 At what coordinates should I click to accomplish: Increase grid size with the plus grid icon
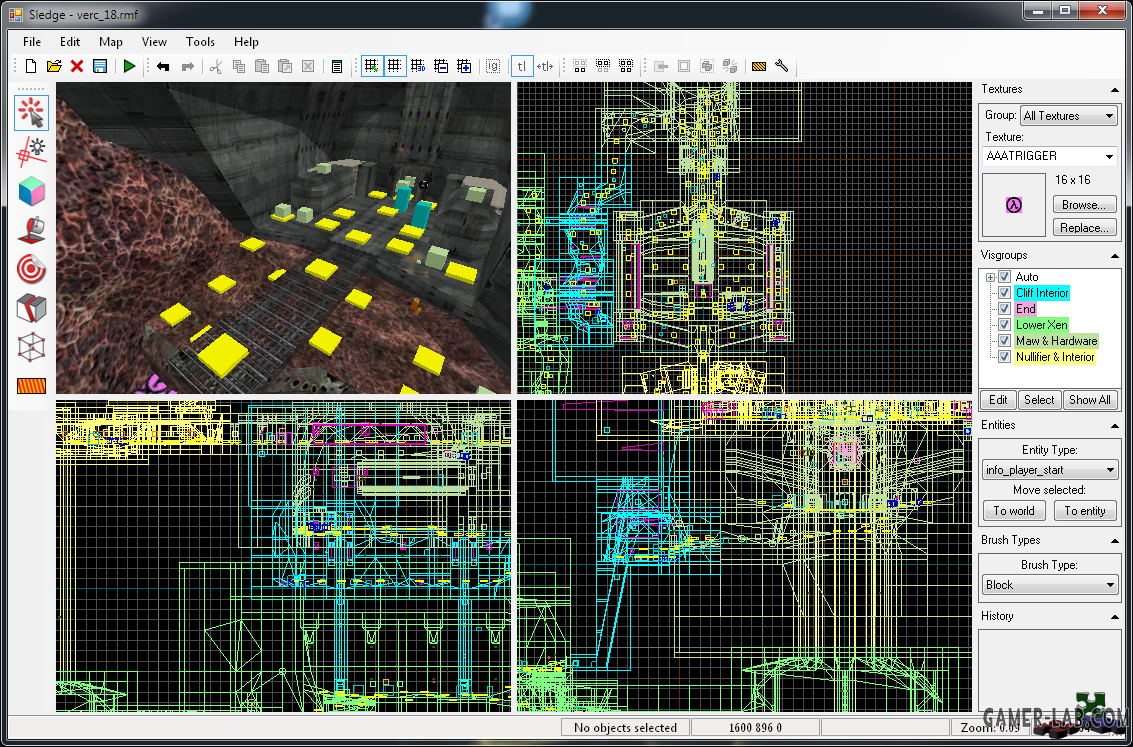tap(464, 66)
